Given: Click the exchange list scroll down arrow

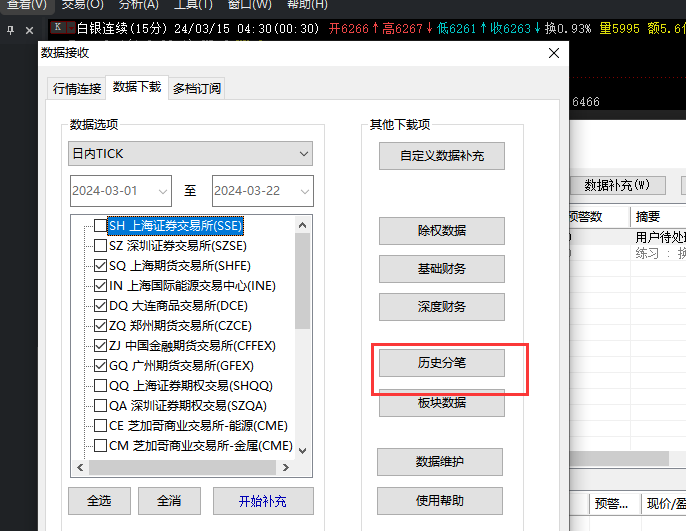Looking at the screenshot, I should pyautogui.click(x=303, y=451).
